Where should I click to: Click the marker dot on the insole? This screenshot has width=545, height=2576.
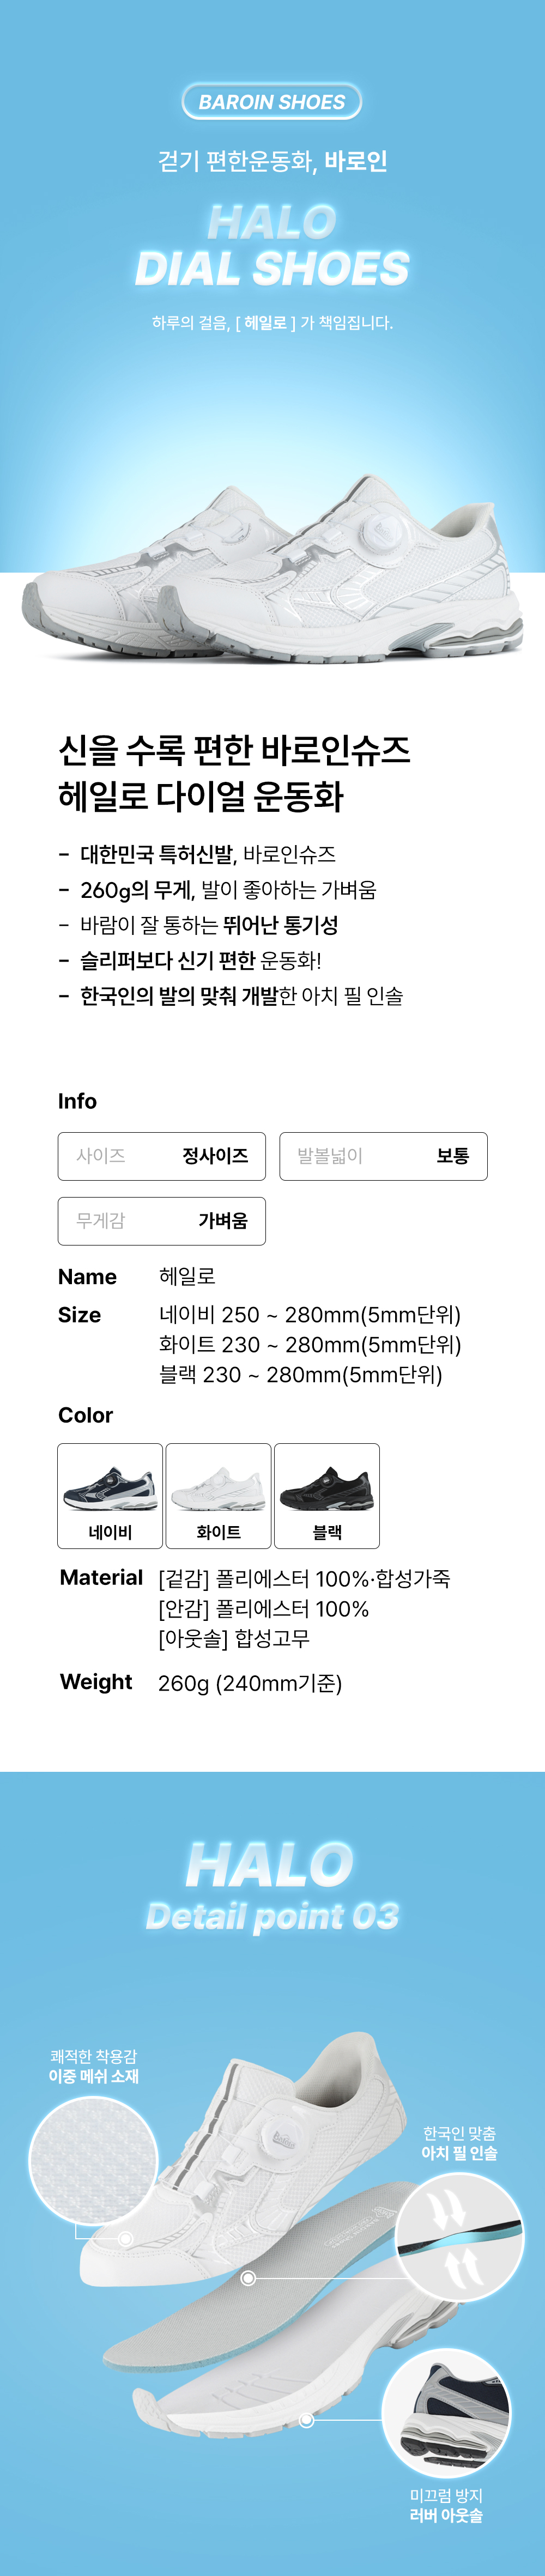click(249, 2278)
